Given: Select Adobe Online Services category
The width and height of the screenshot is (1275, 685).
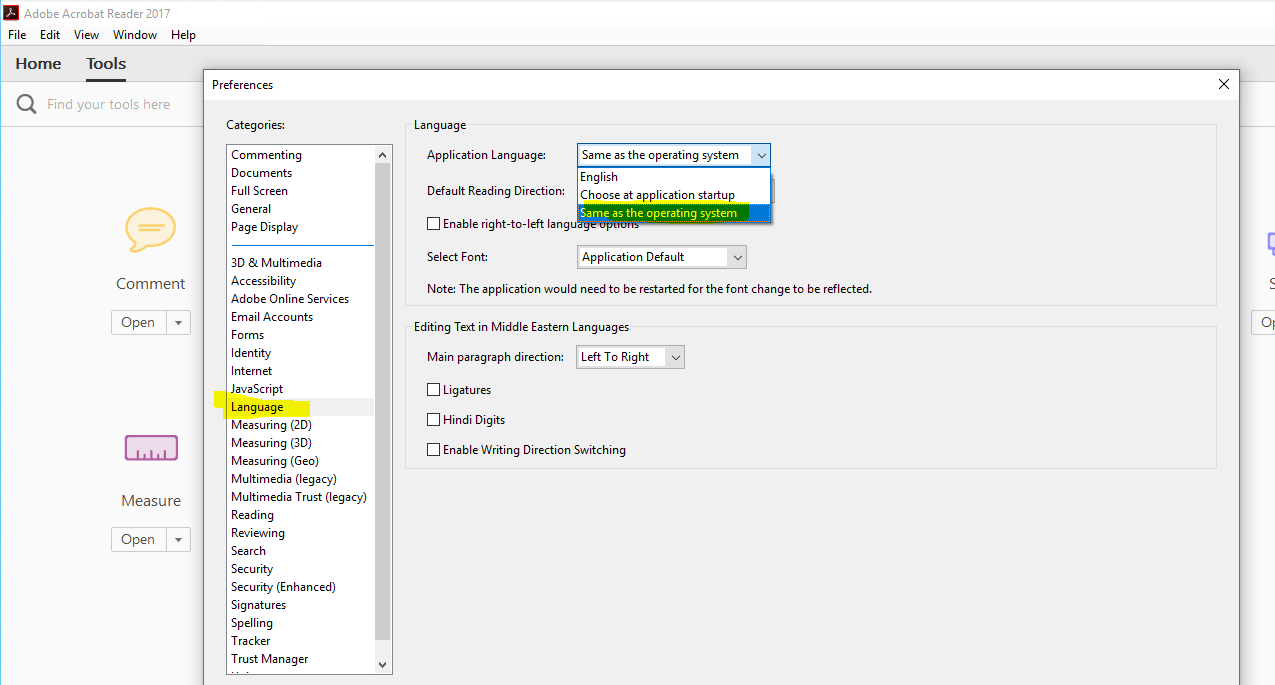Looking at the screenshot, I should pyautogui.click(x=290, y=299).
